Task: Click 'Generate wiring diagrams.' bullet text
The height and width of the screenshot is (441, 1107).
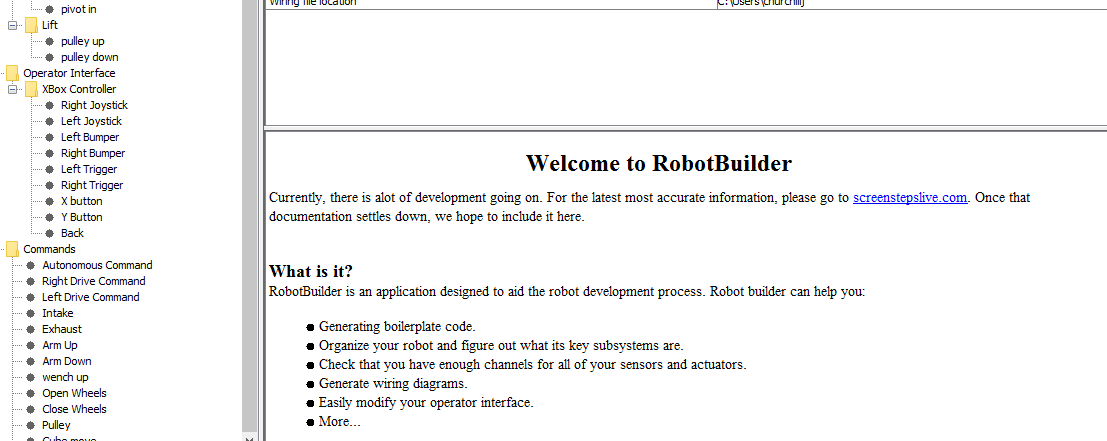Action: point(393,384)
